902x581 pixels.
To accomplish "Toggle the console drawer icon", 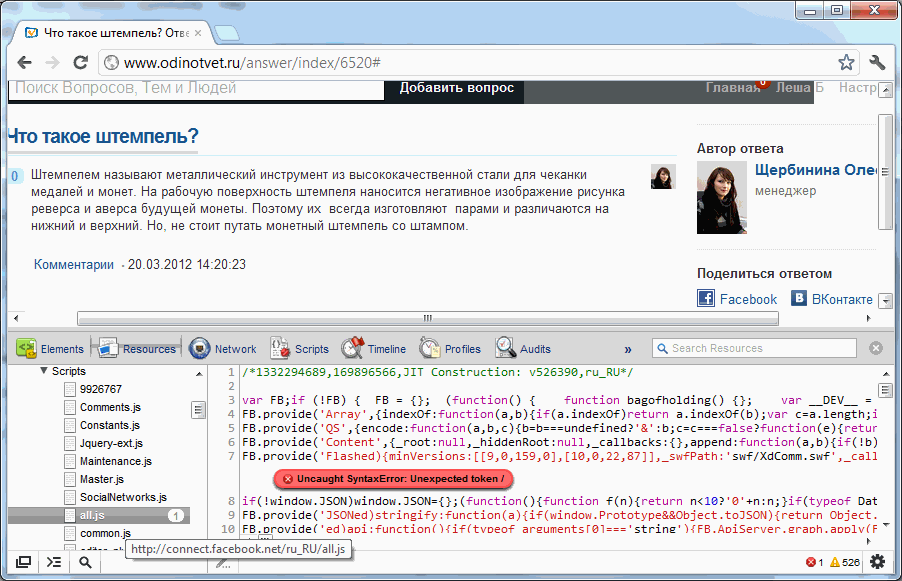I will pos(54,562).
